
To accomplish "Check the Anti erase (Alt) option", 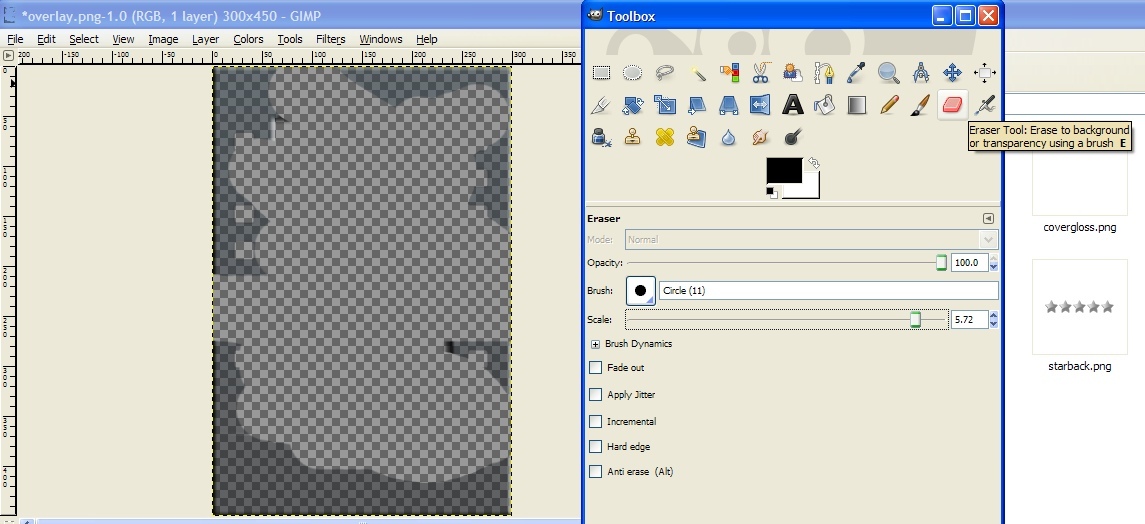I will click(596, 472).
